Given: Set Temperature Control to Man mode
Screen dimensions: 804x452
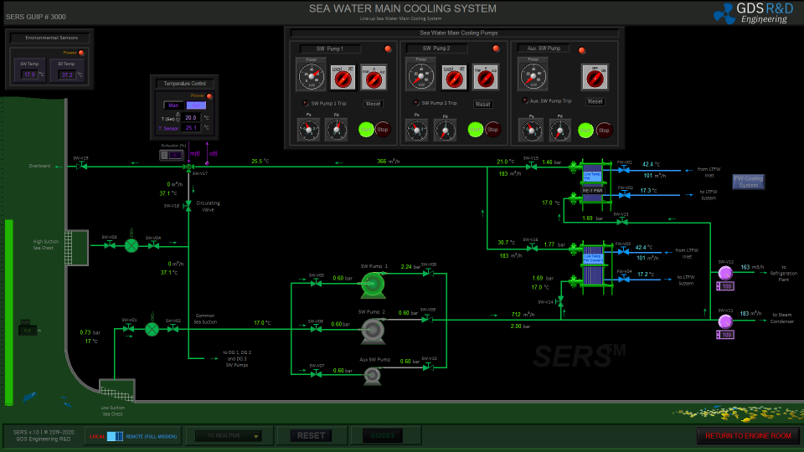Looking at the screenshot, I should point(173,105).
